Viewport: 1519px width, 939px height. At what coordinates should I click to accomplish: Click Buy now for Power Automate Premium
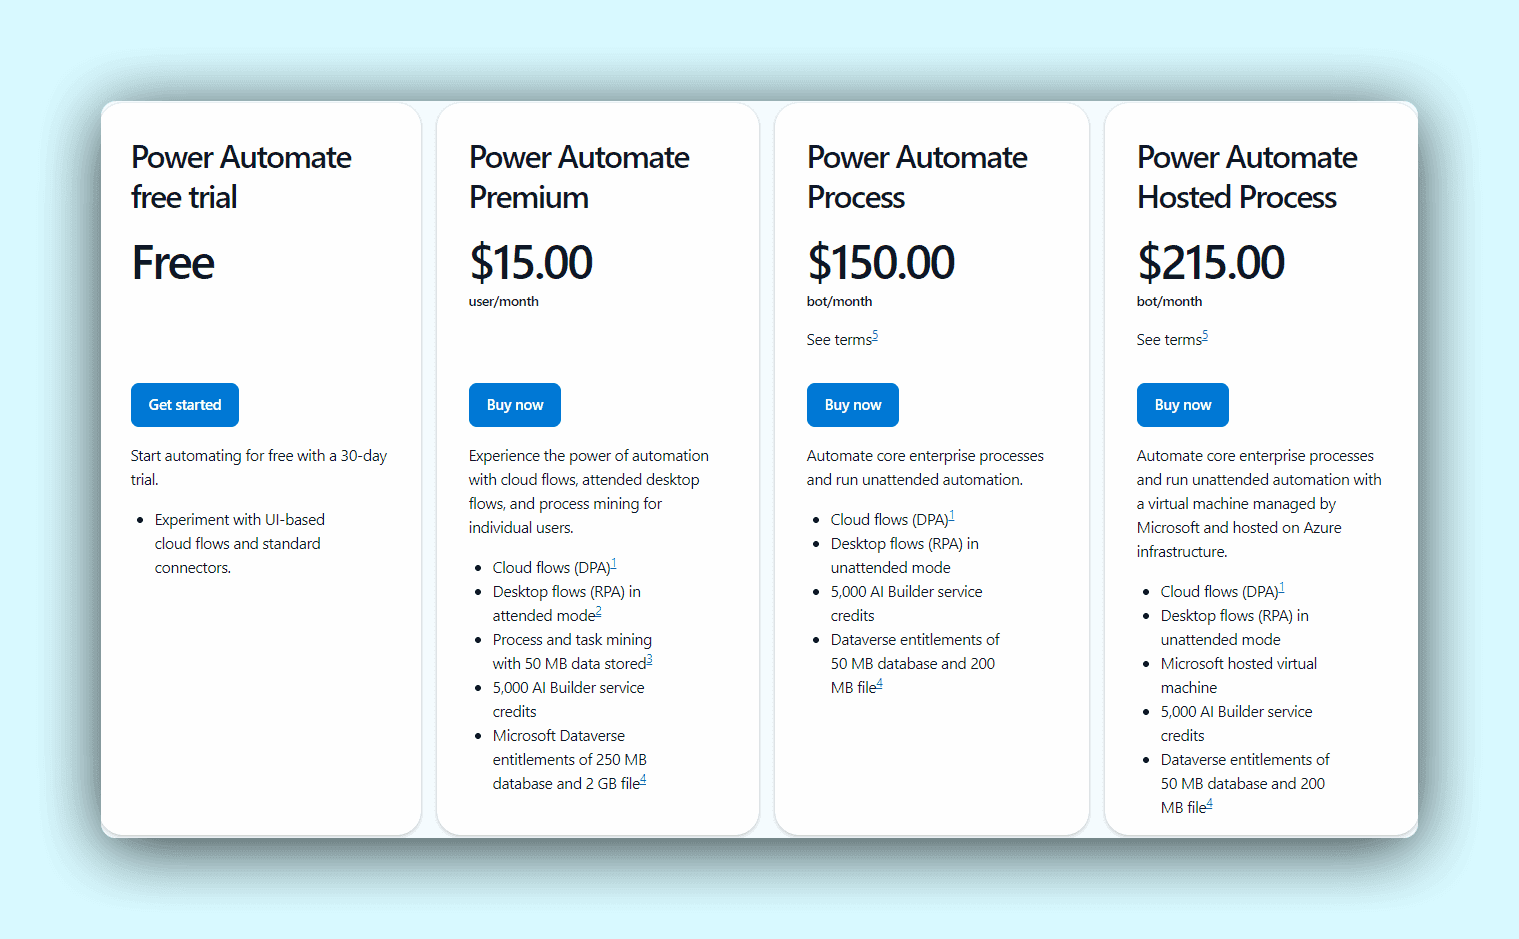[515, 405]
